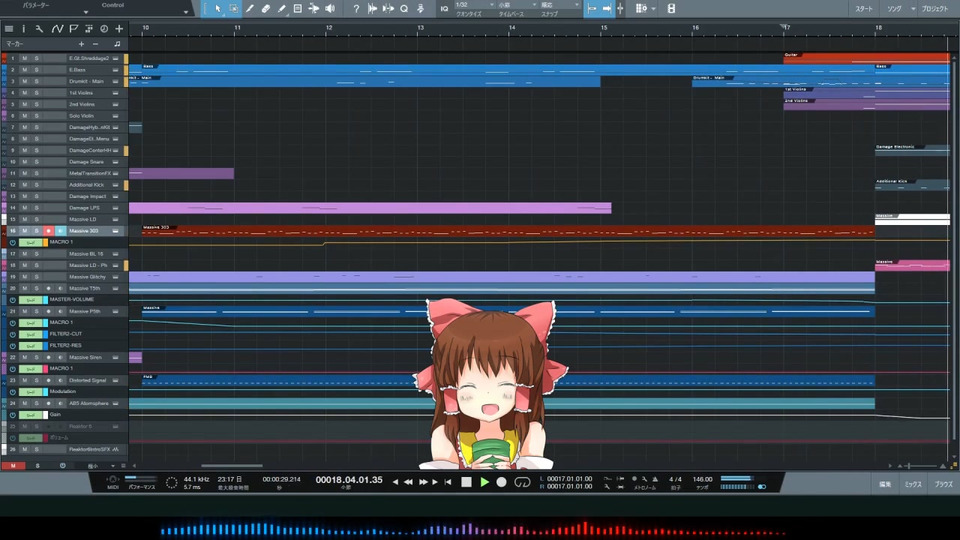960x540 pixels.
Task: Remove marker with minus button
Action: pos(96,44)
